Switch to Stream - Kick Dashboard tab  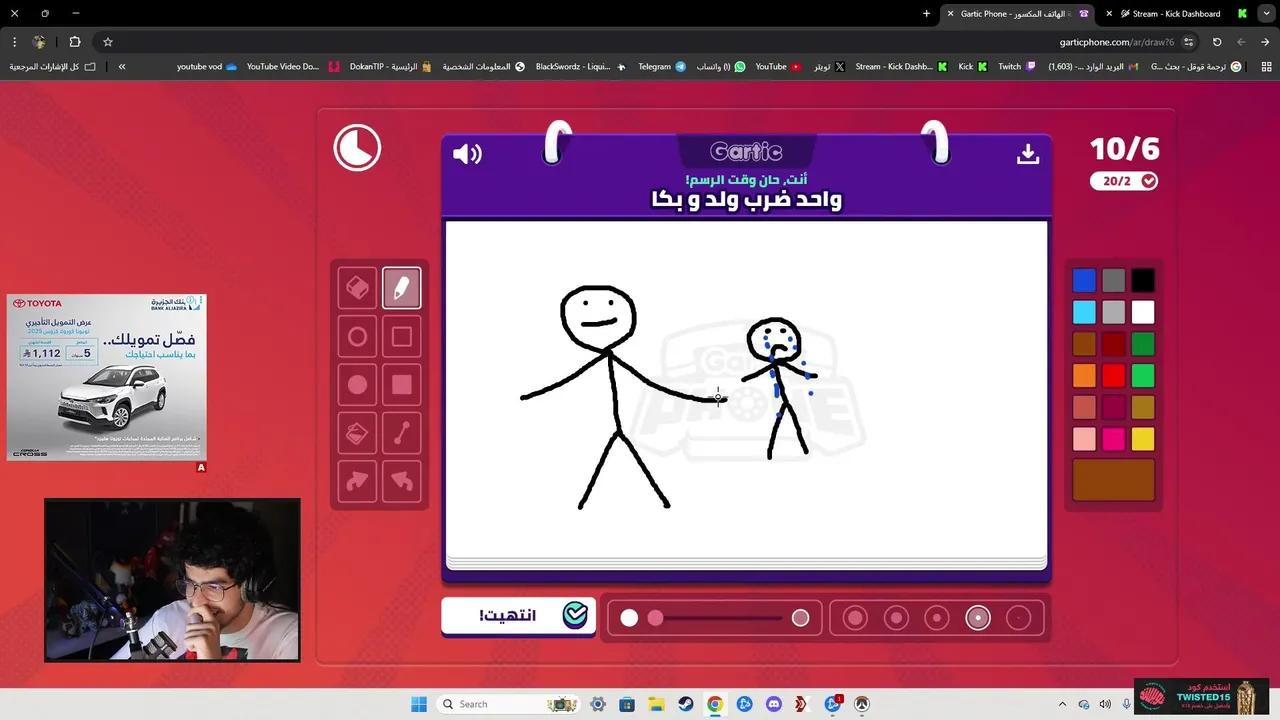(1175, 14)
